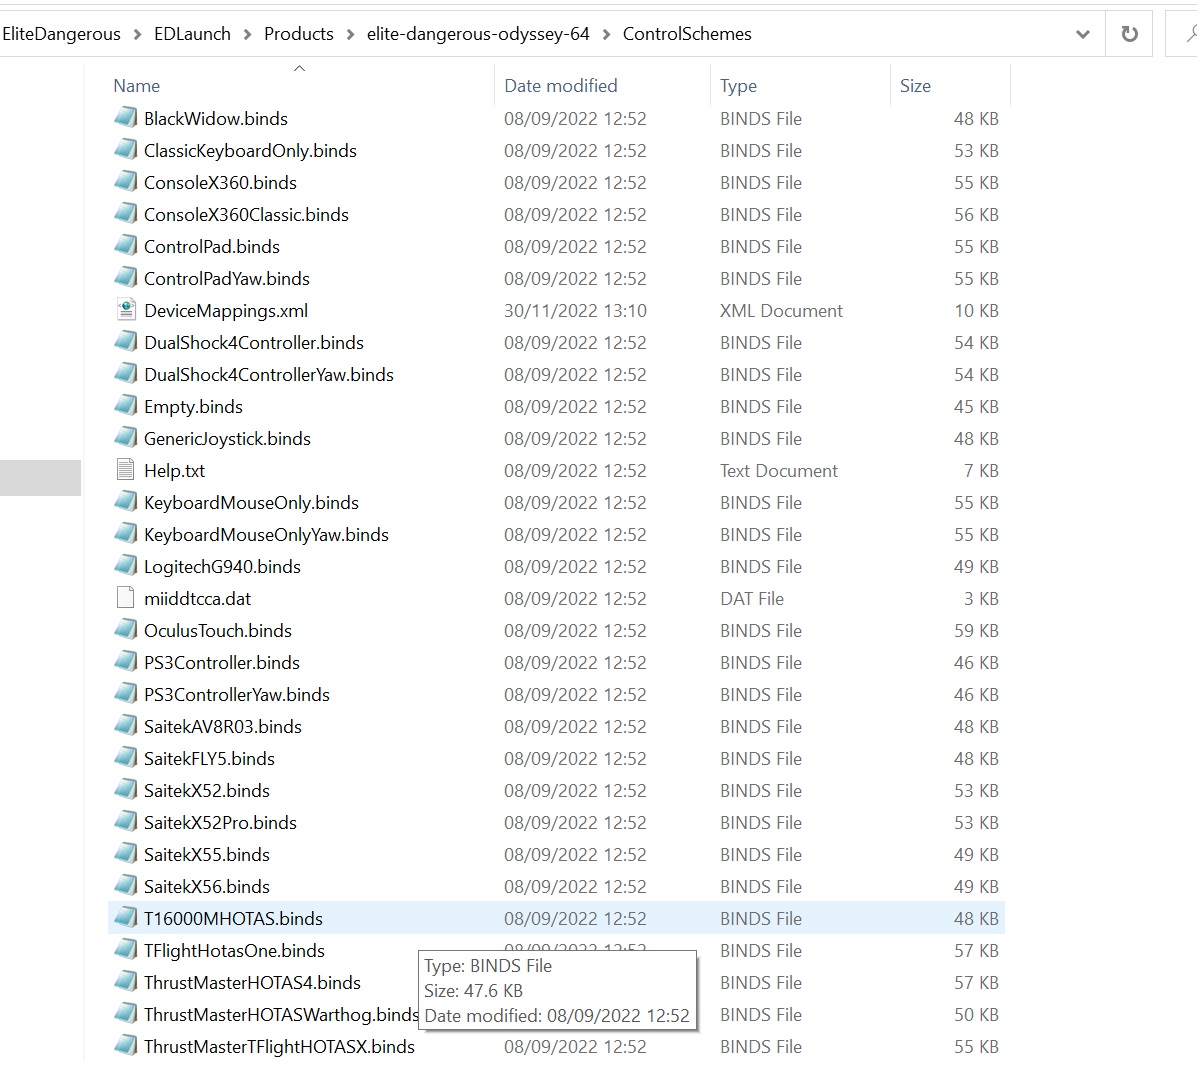The width and height of the screenshot is (1197, 1079).
Task: Click the ConsoleX360.binds file icon
Action: click(x=126, y=182)
